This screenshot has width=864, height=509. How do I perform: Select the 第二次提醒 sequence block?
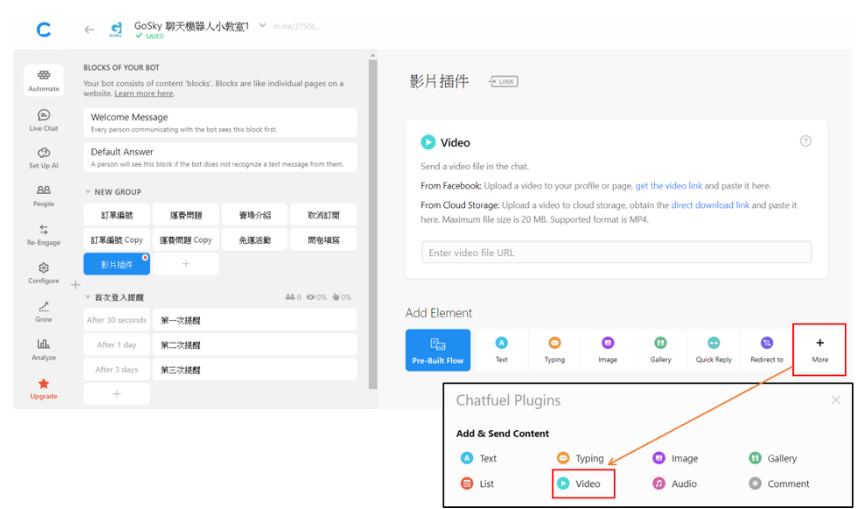point(255,345)
